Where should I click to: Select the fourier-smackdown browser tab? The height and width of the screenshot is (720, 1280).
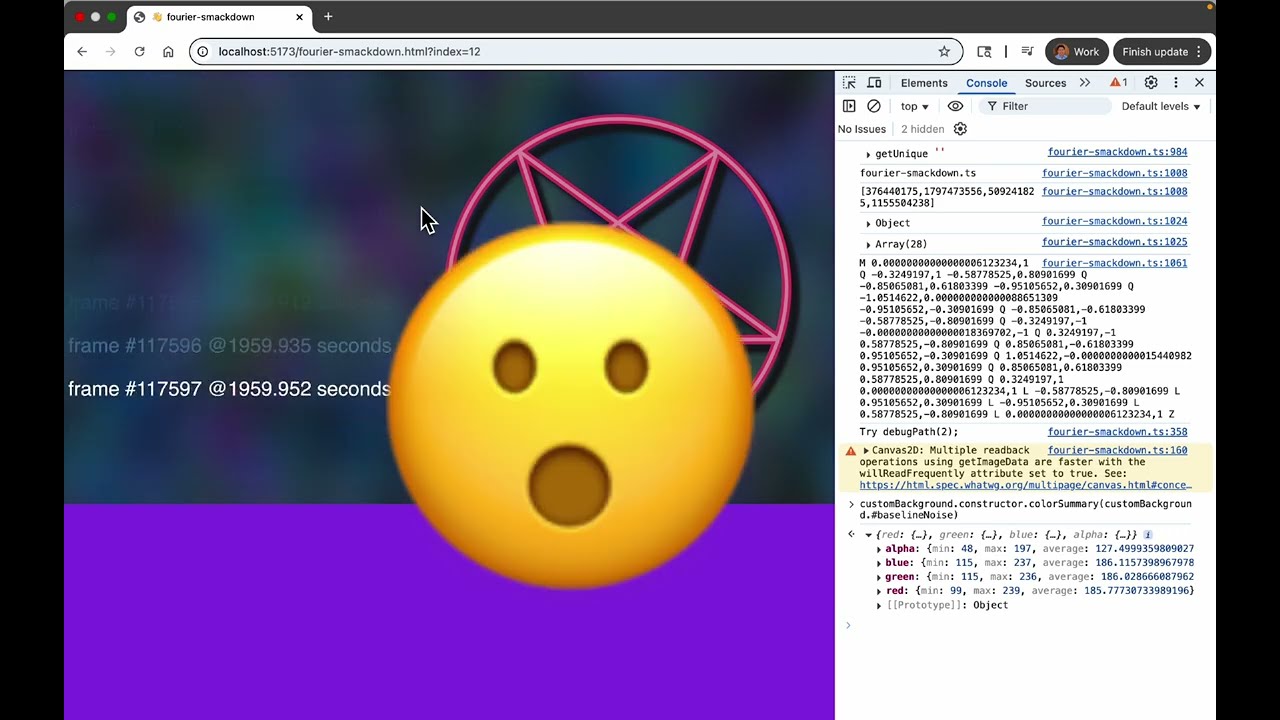[x=219, y=17]
